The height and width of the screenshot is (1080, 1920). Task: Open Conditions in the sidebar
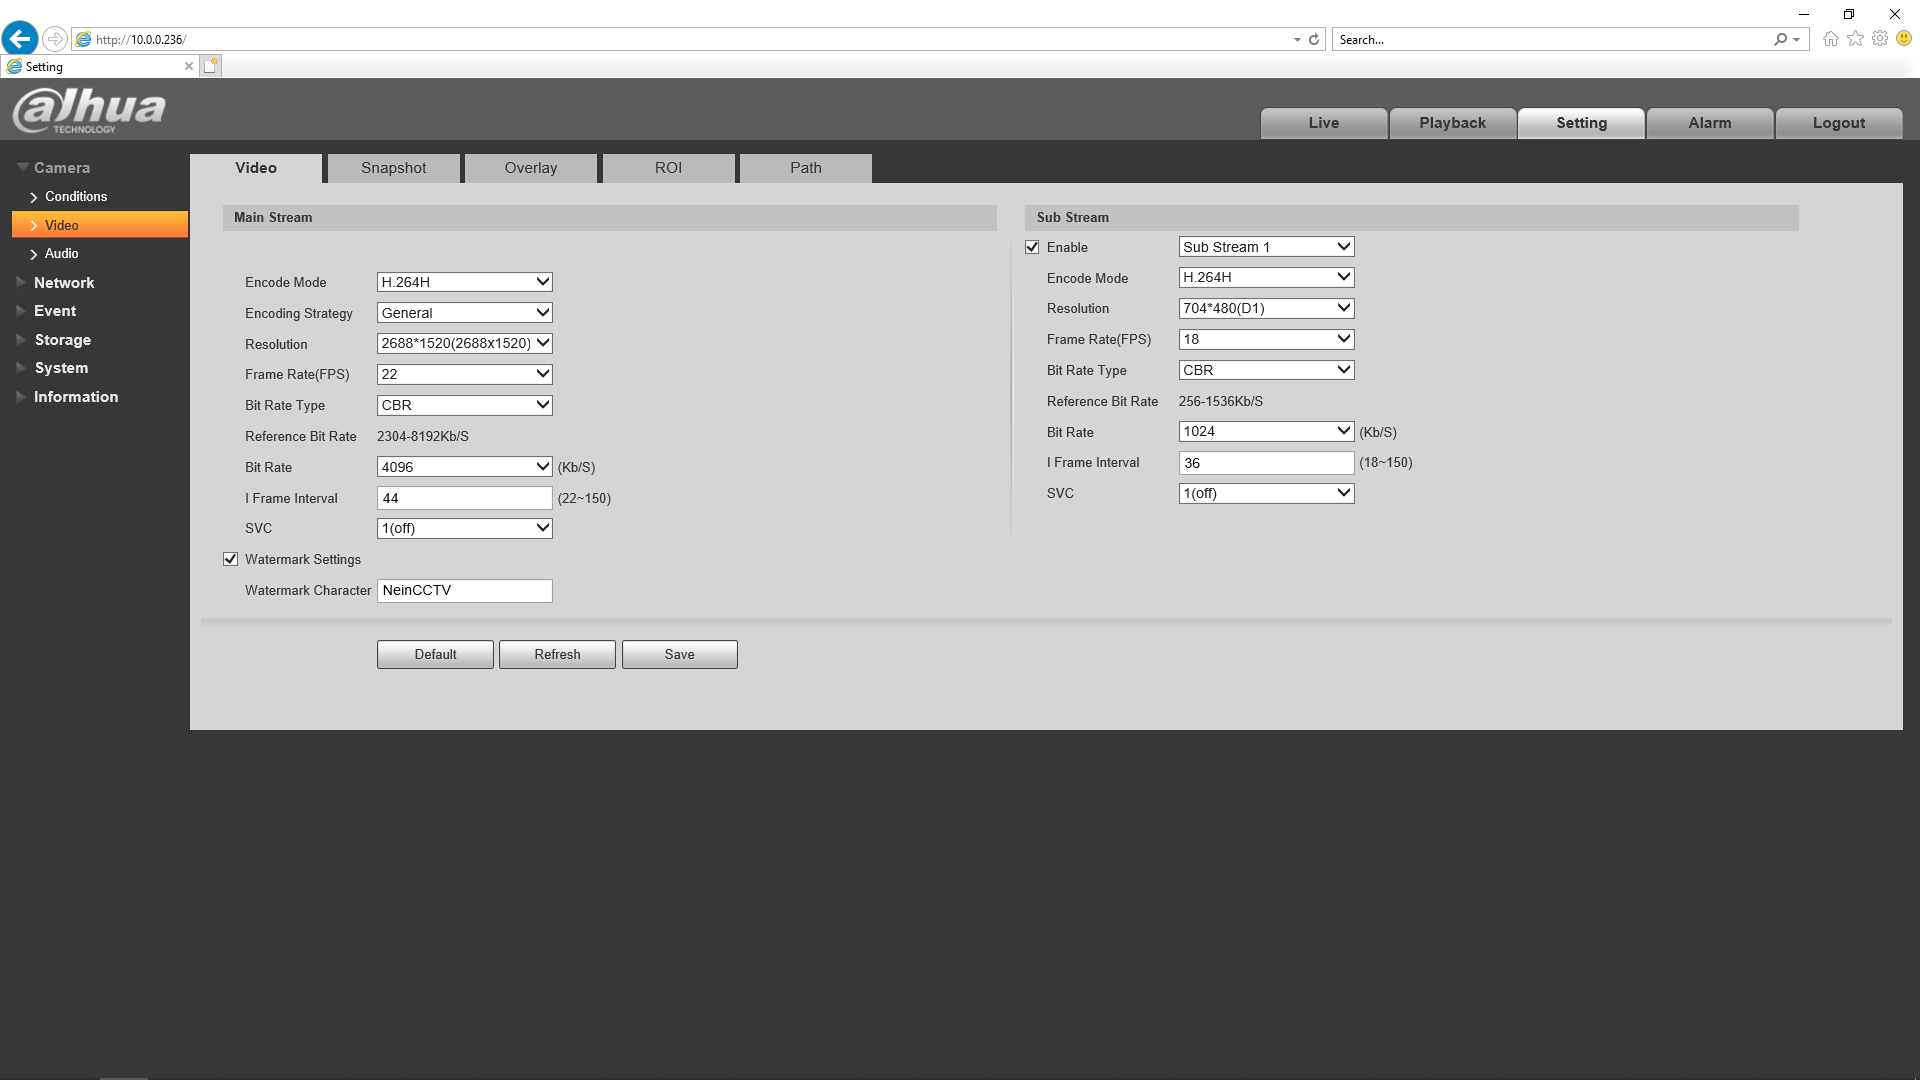pos(75,197)
